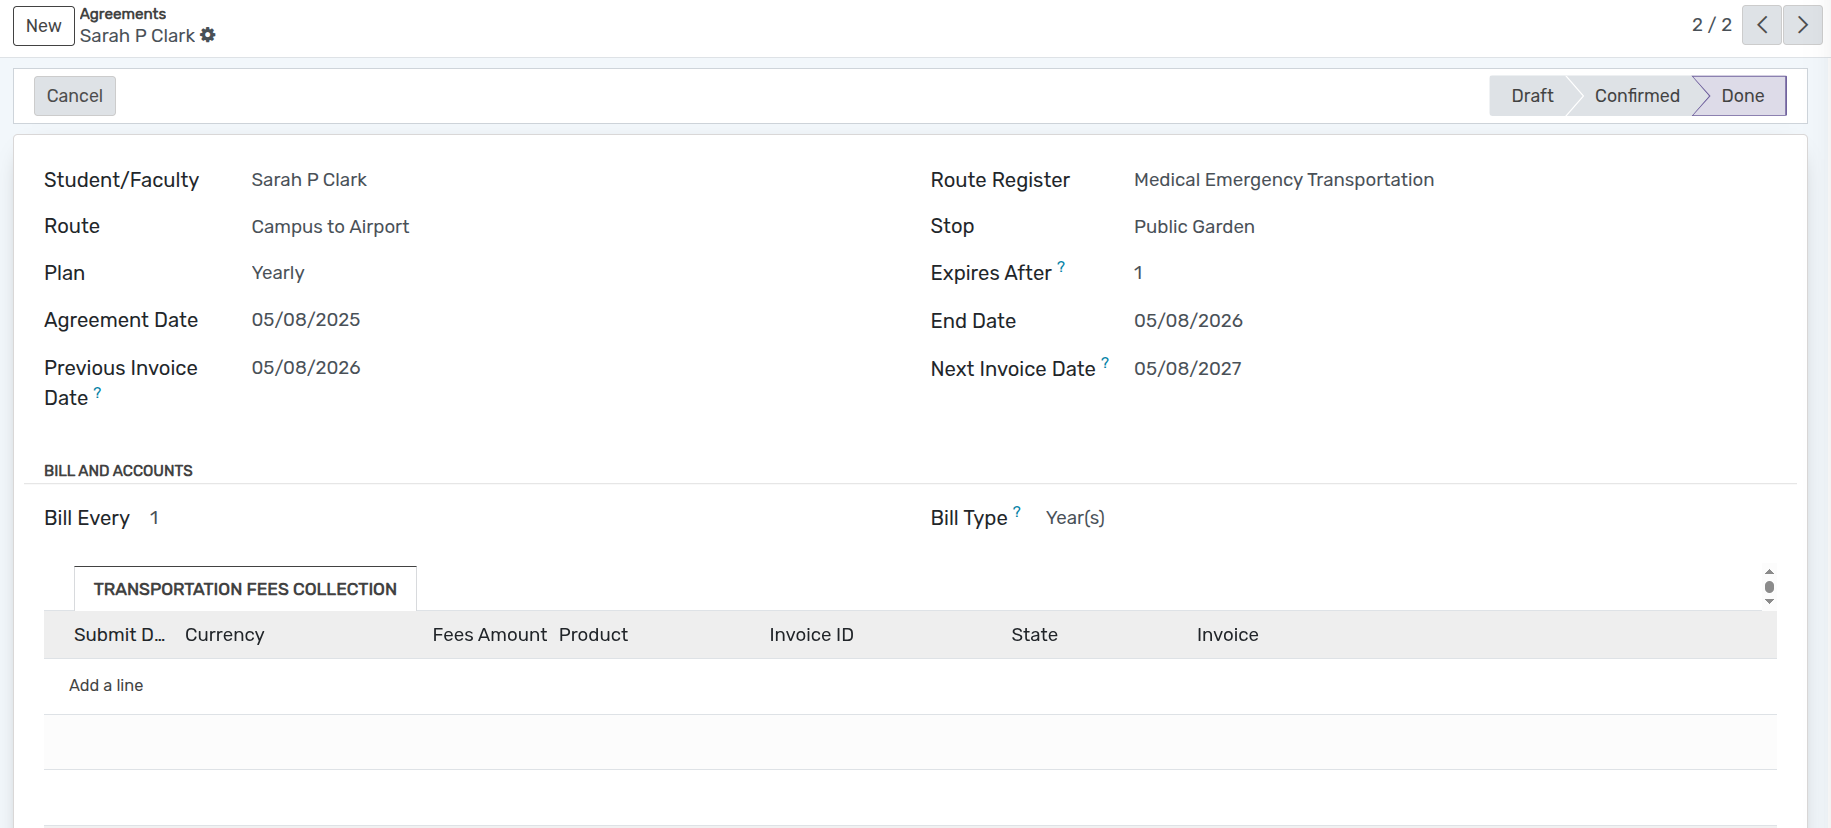Open the gear actions menu beside Sarah P Clark
The width and height of the screenshot is (1831, 828).
208,35
